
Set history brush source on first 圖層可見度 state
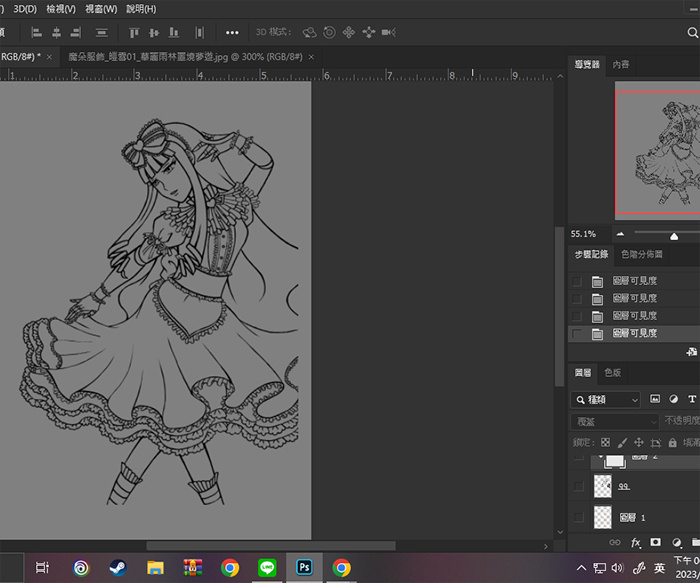577,281
